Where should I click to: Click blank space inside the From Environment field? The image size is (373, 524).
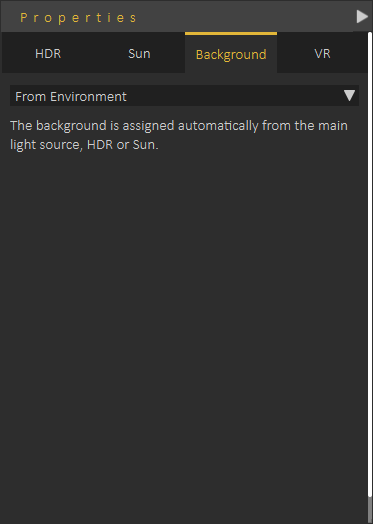(234, 96)
